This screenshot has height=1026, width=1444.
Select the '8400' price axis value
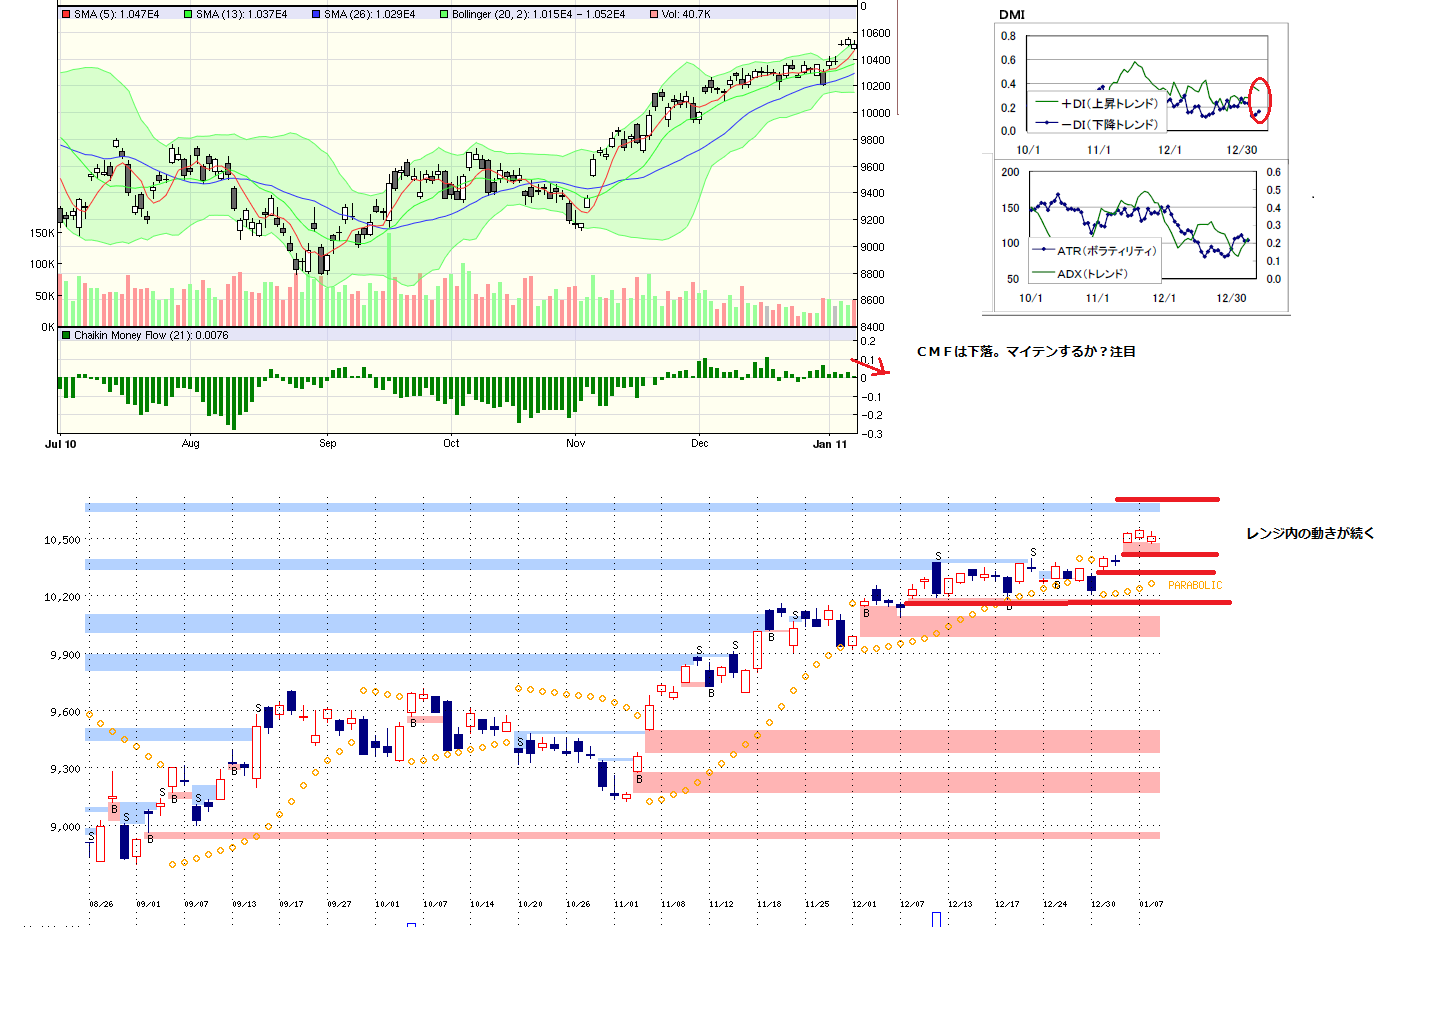(x=872, y=327)
